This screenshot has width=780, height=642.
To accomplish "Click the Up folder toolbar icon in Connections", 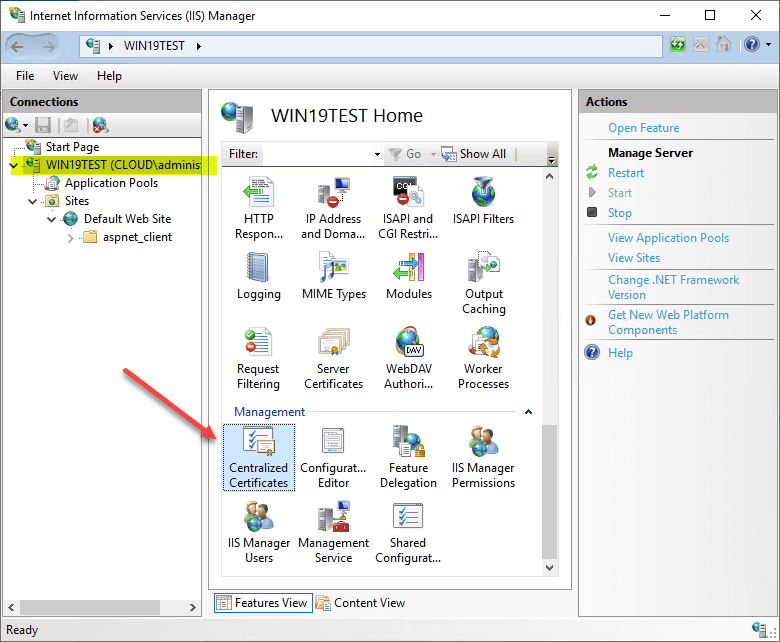I will pyautogui.click(x=71, y=125).
